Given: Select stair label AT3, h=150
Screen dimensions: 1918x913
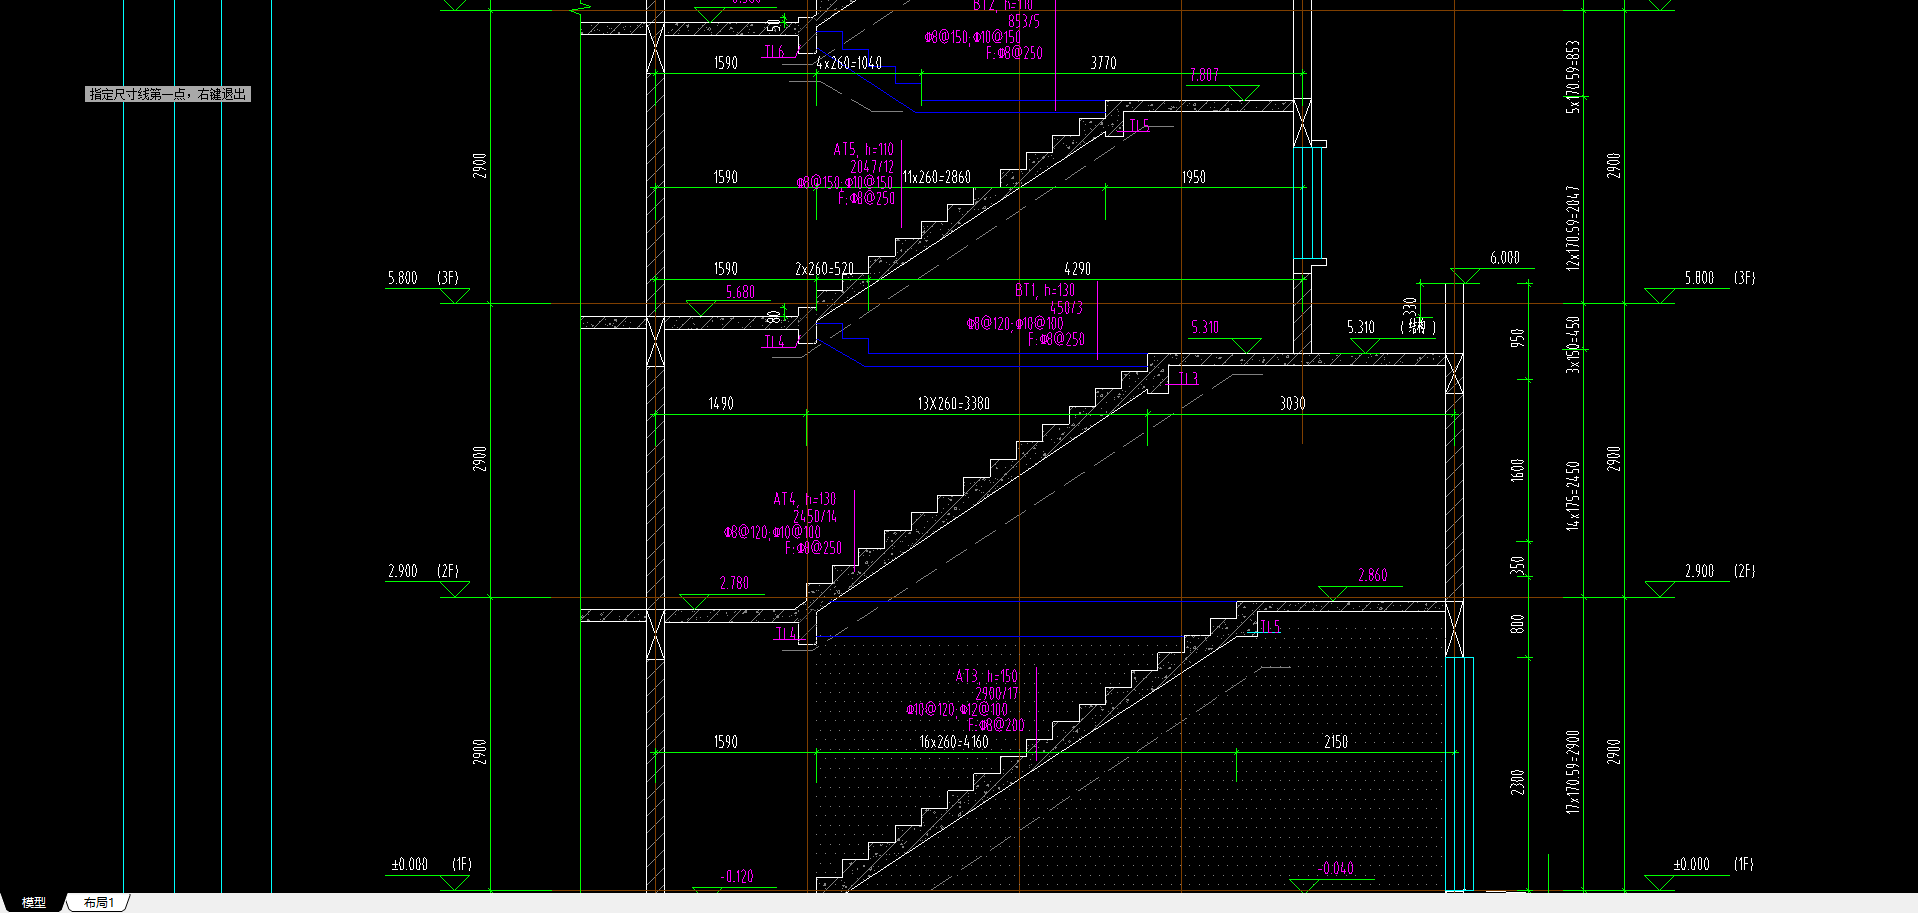Looking at the screenshot, I should pos(987,677).
